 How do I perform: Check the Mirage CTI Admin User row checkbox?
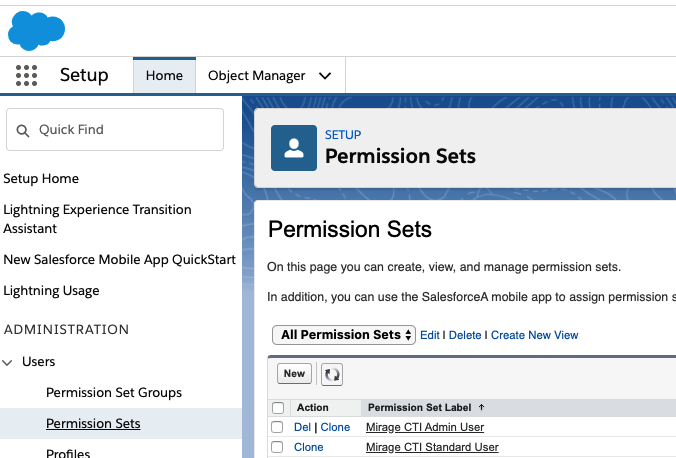tap(277, 427)
